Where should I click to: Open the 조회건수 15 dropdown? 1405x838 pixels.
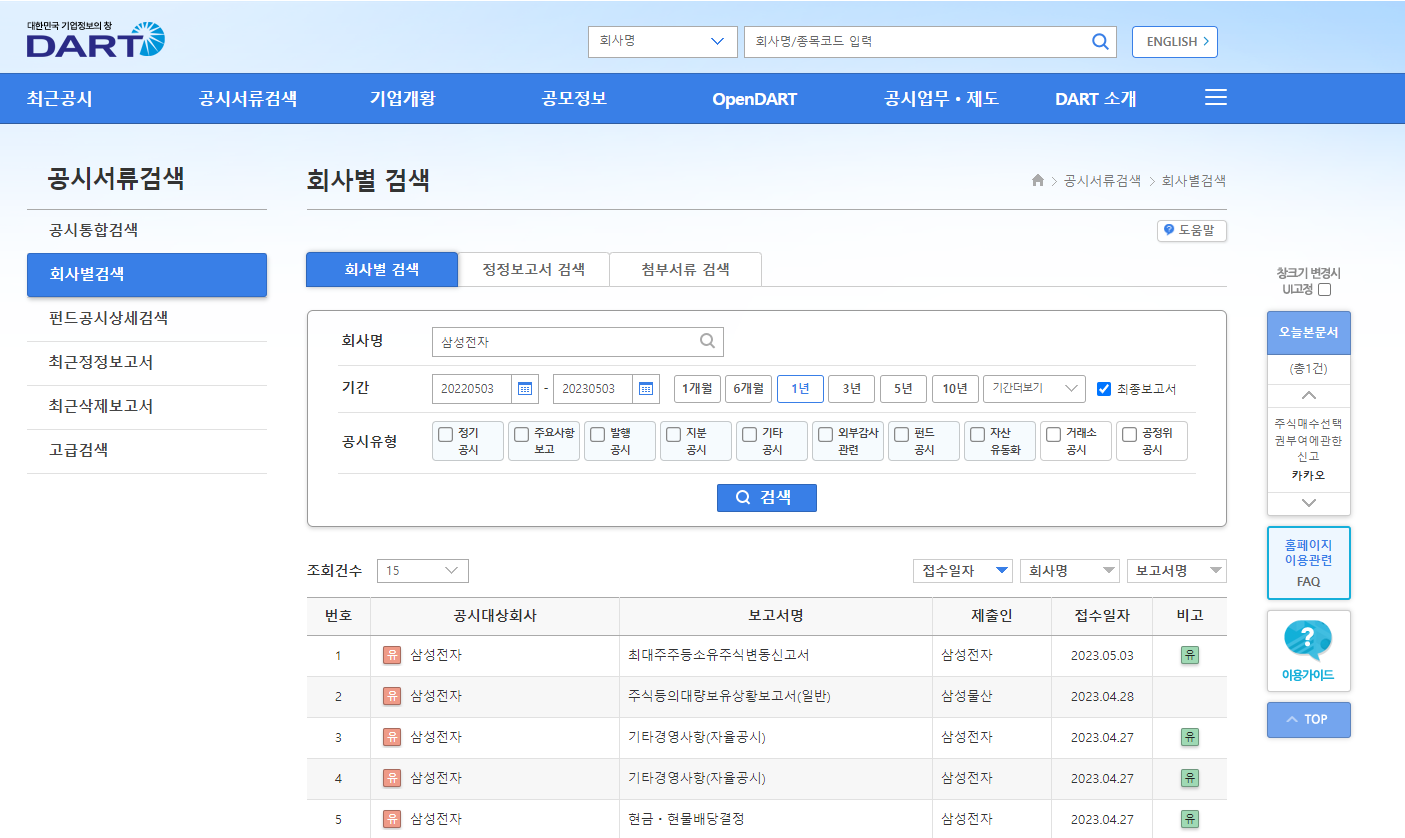pos(422,571)
